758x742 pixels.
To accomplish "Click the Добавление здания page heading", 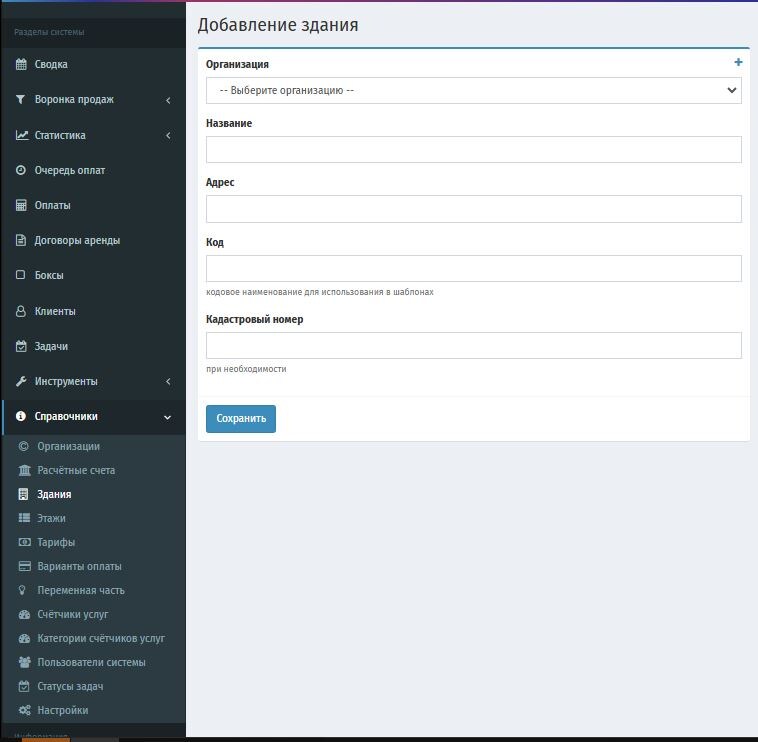I will [x=278, y=25].
